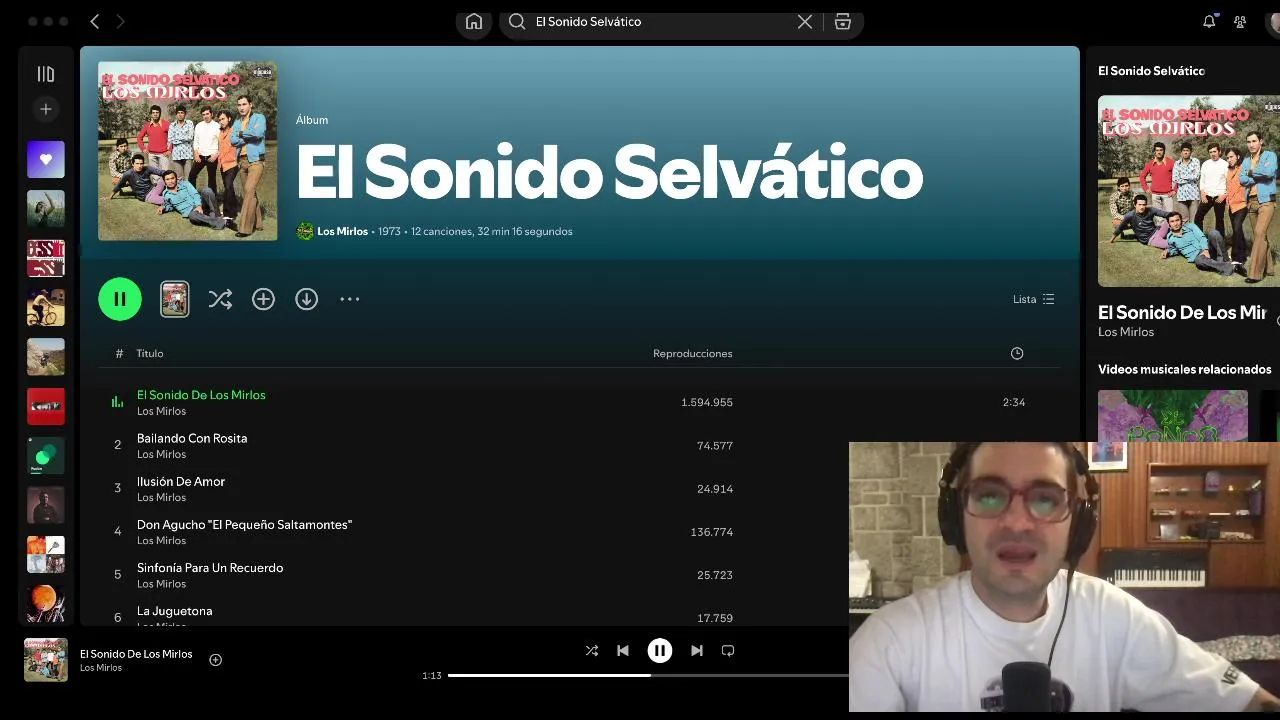Pause the album with the green button
1280x720 pixels.
pyautogui.click(x=120, y=299)
